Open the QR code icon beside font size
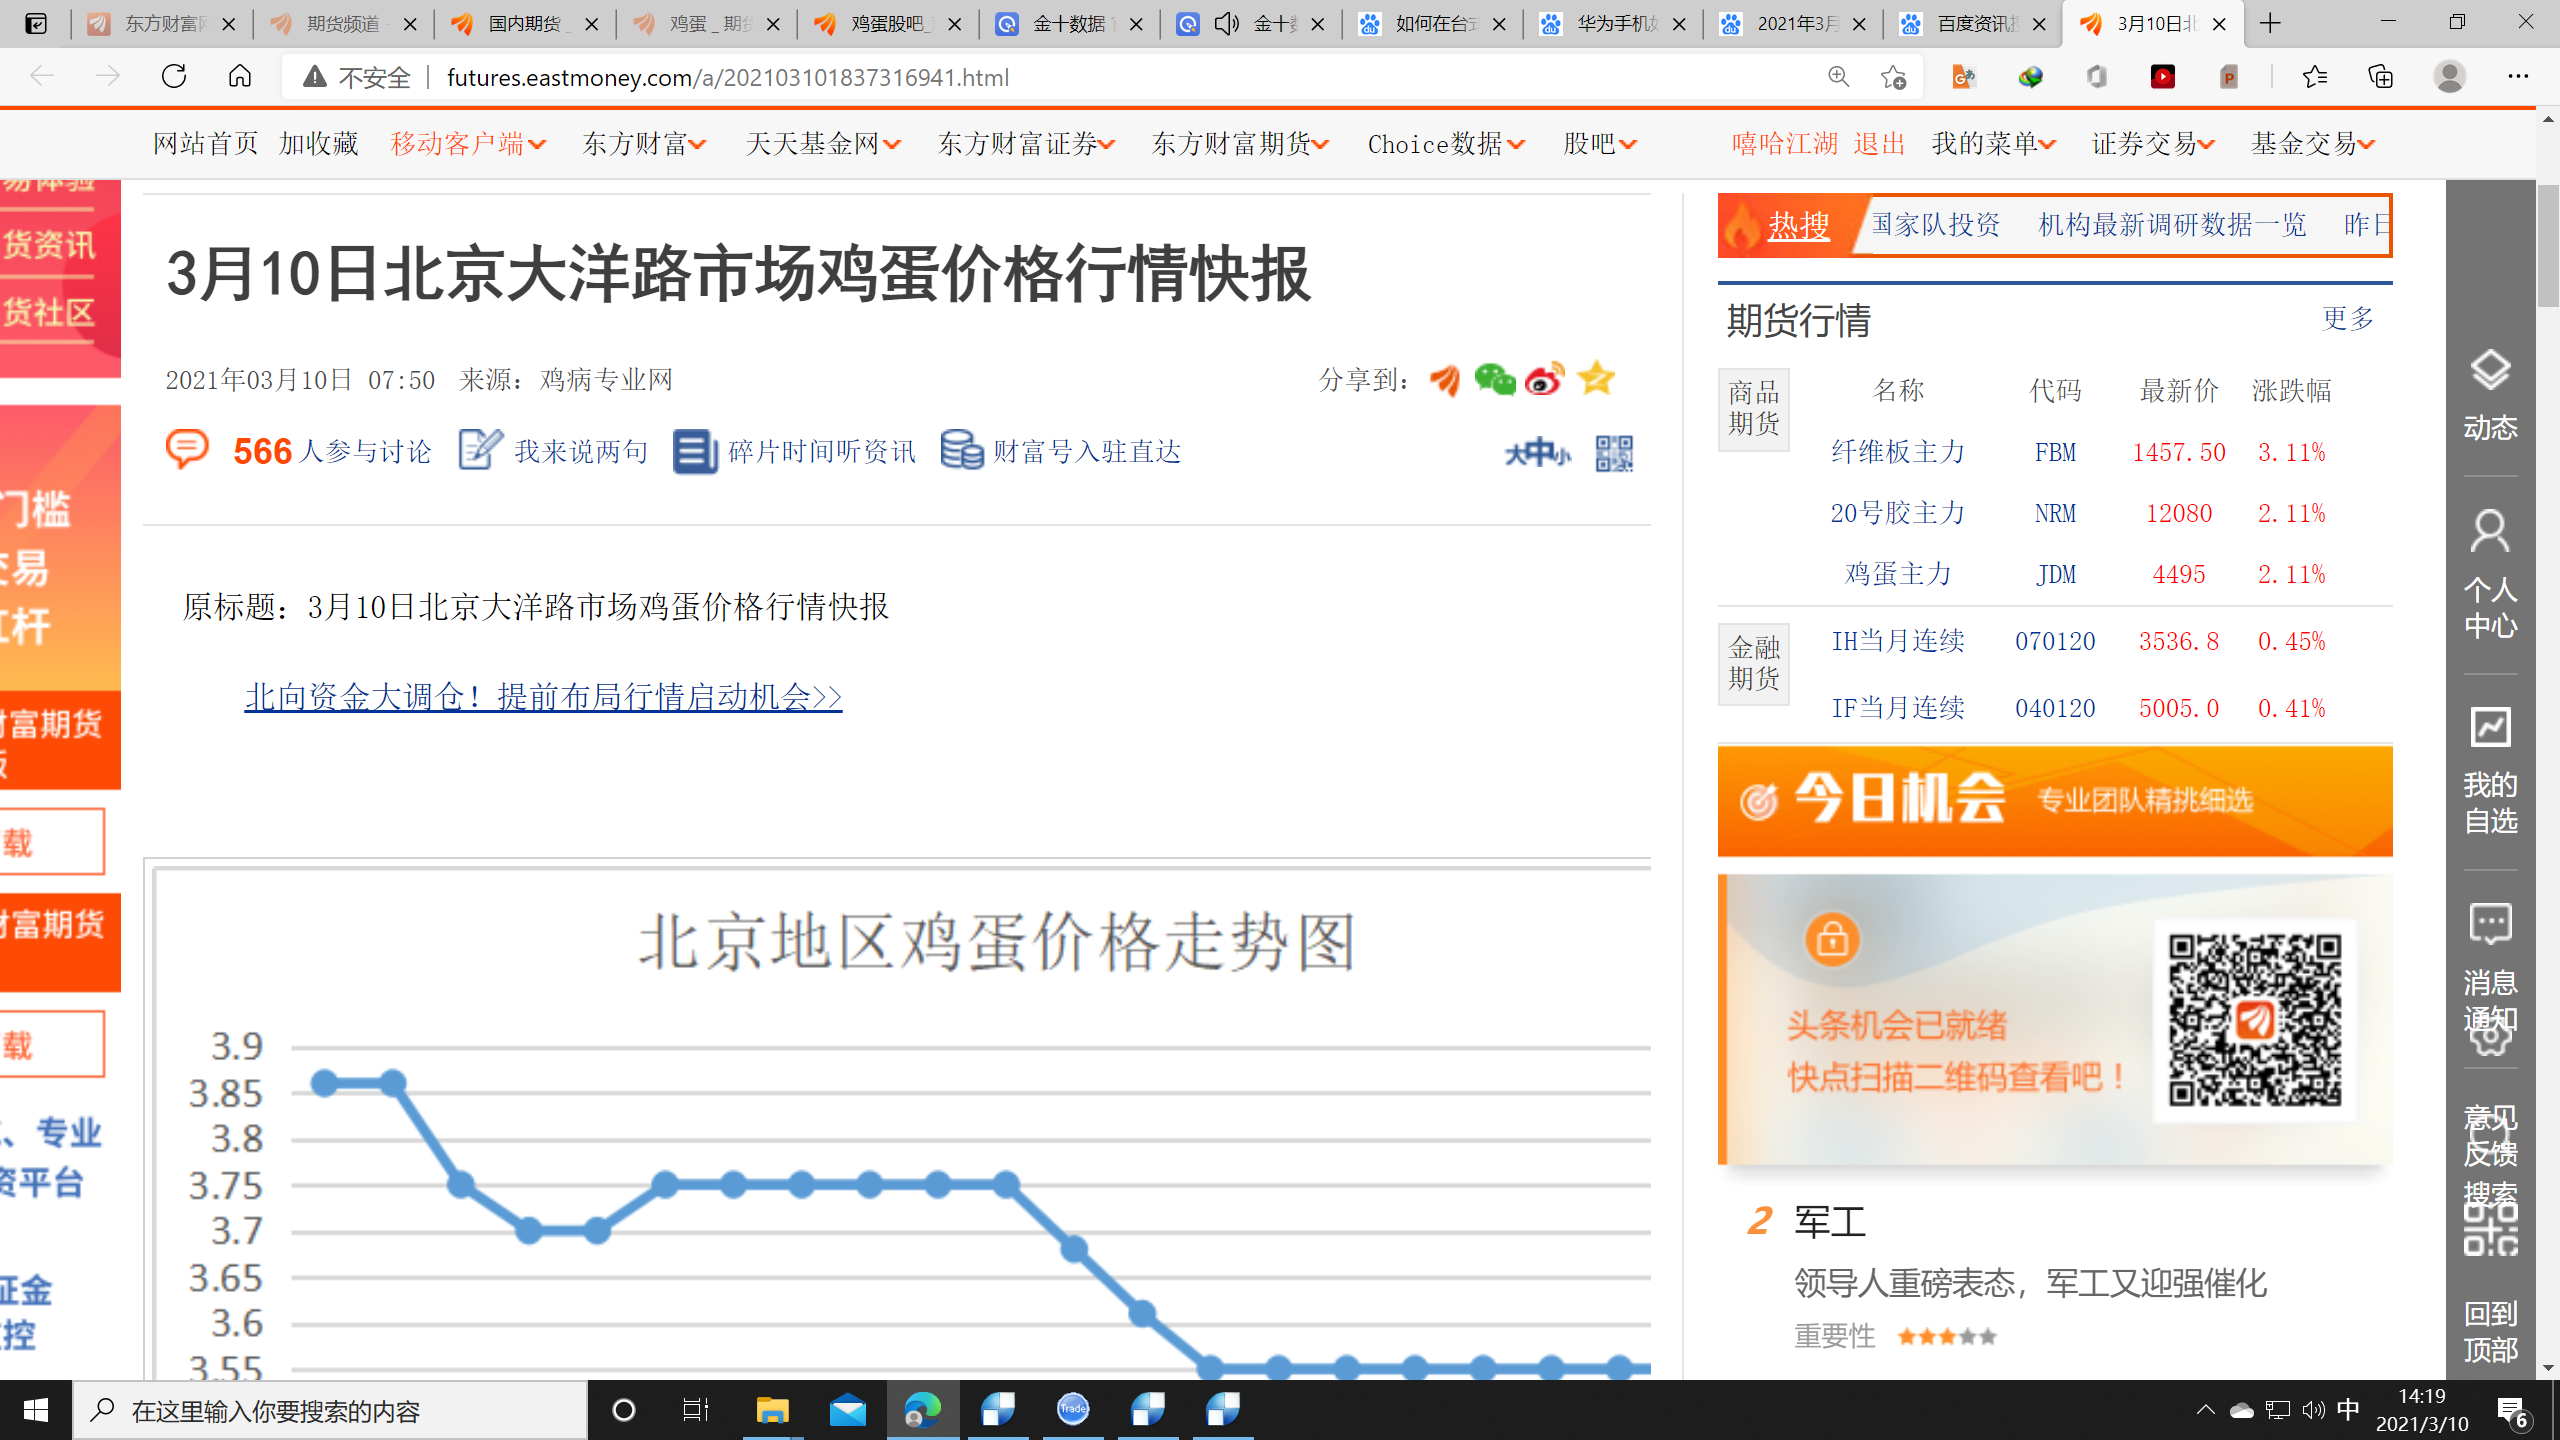 tap(1613, 453)
